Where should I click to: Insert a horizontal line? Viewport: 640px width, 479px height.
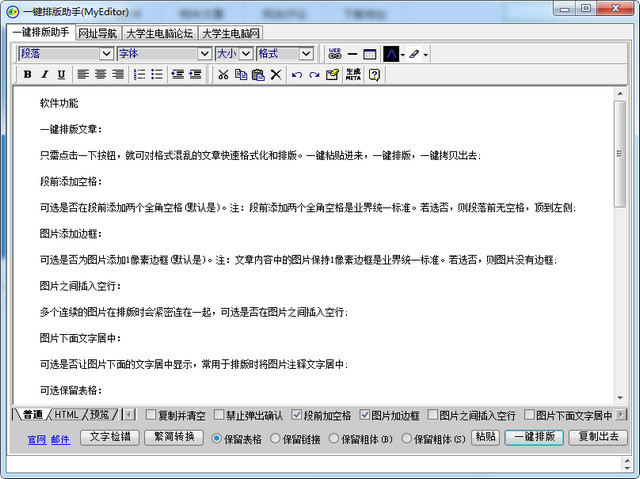point(352,54)
